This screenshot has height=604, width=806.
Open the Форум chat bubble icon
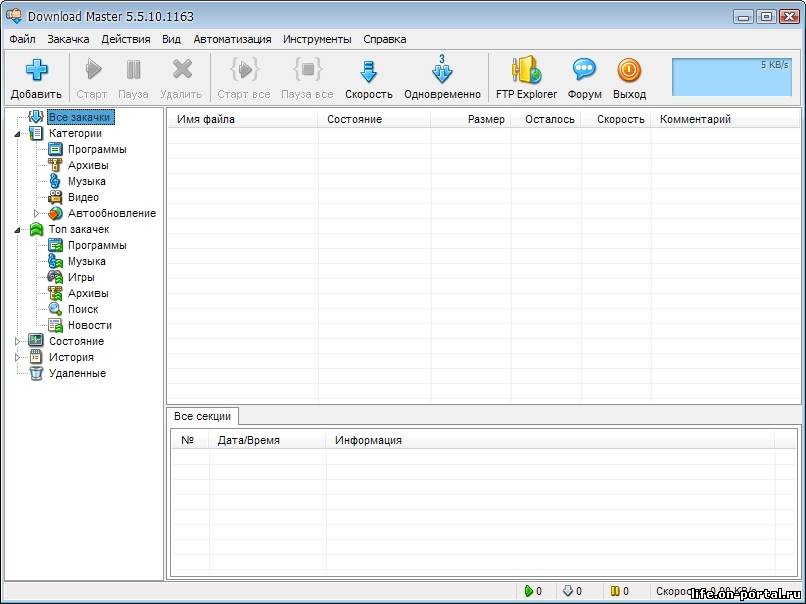(x=584, y=69)
